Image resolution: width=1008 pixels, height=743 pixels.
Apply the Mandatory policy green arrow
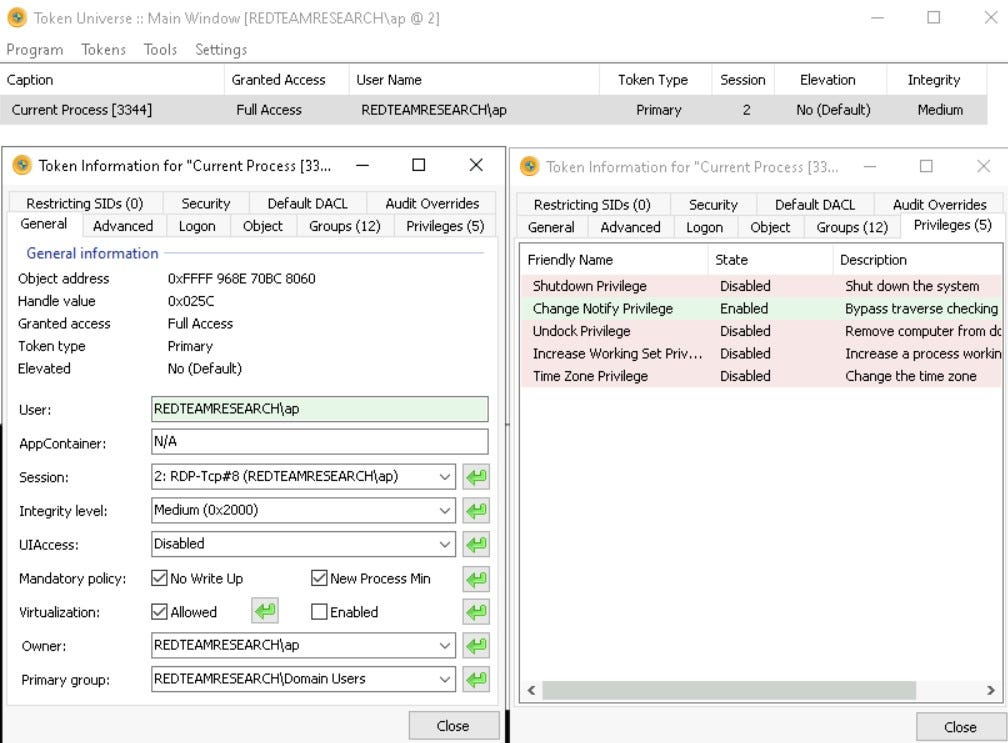click(476, 578)
